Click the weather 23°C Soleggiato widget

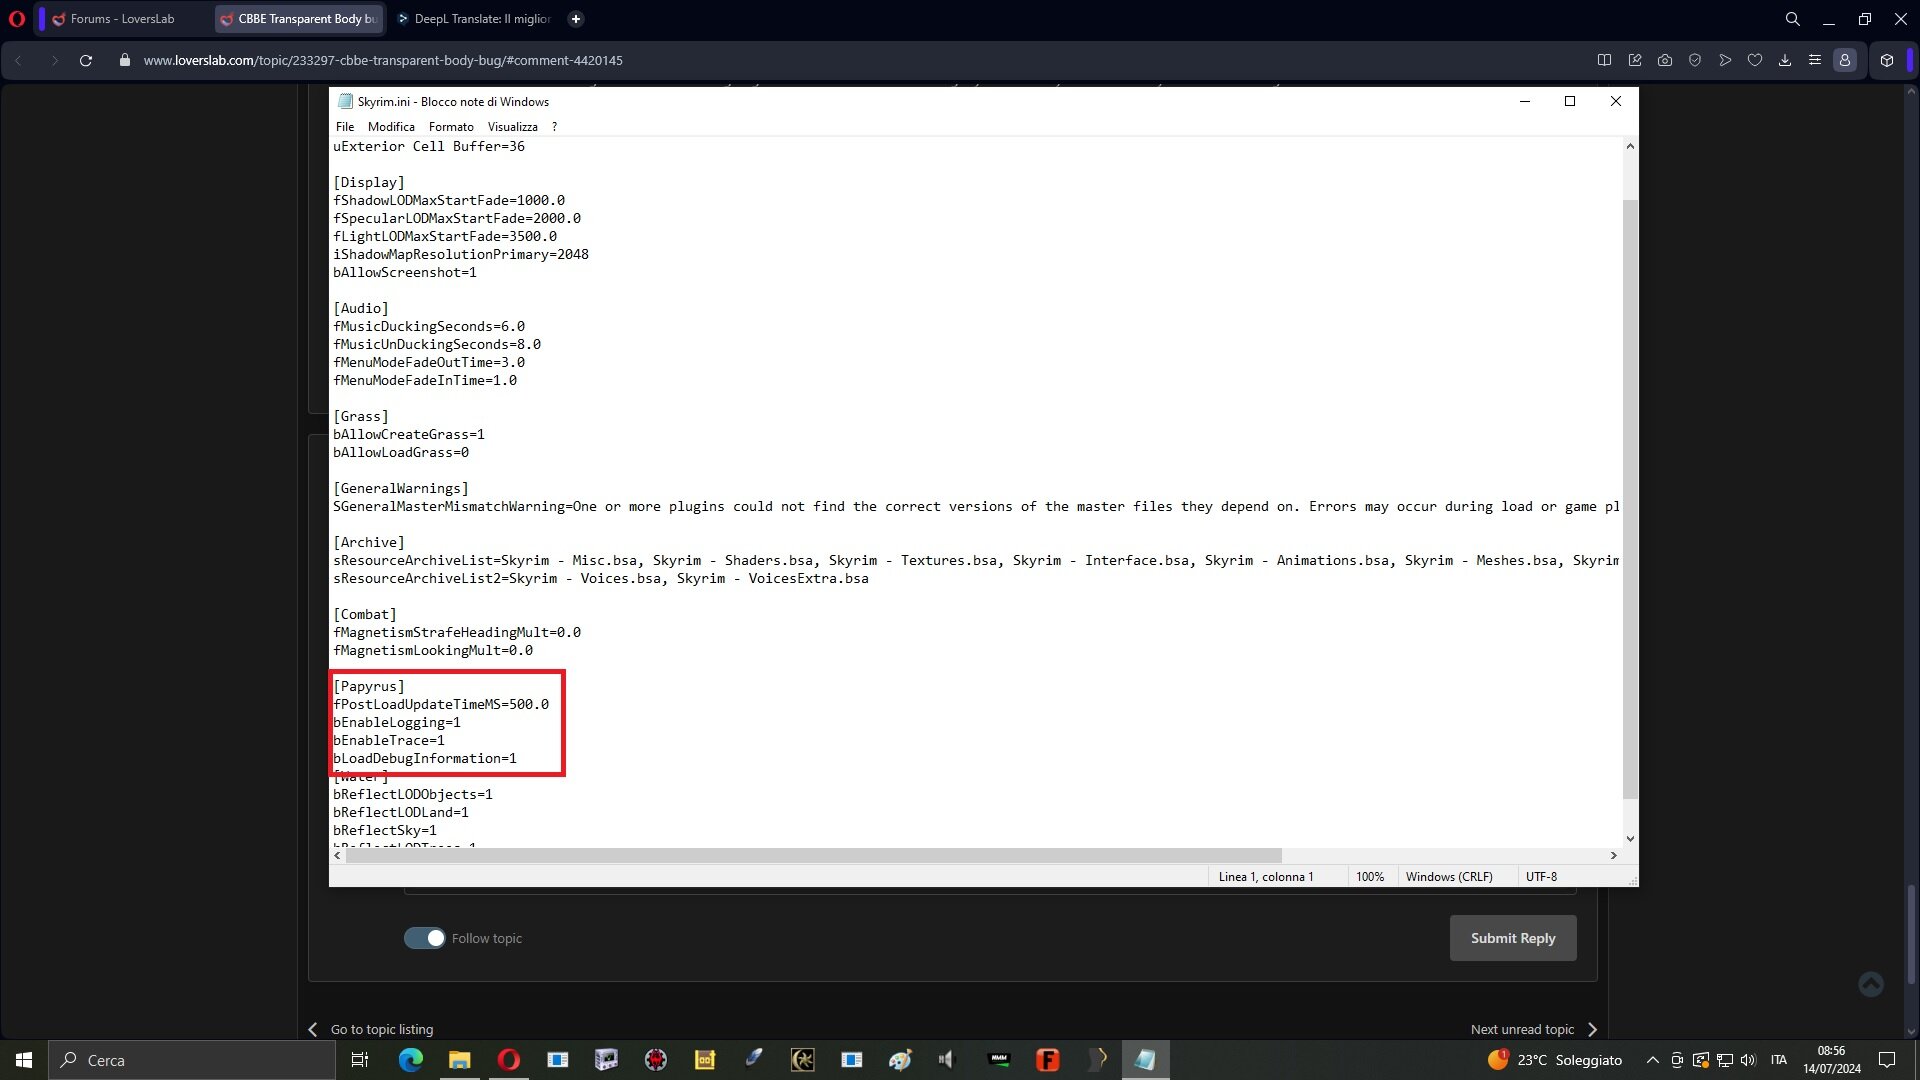(x=1555, y=1060)
